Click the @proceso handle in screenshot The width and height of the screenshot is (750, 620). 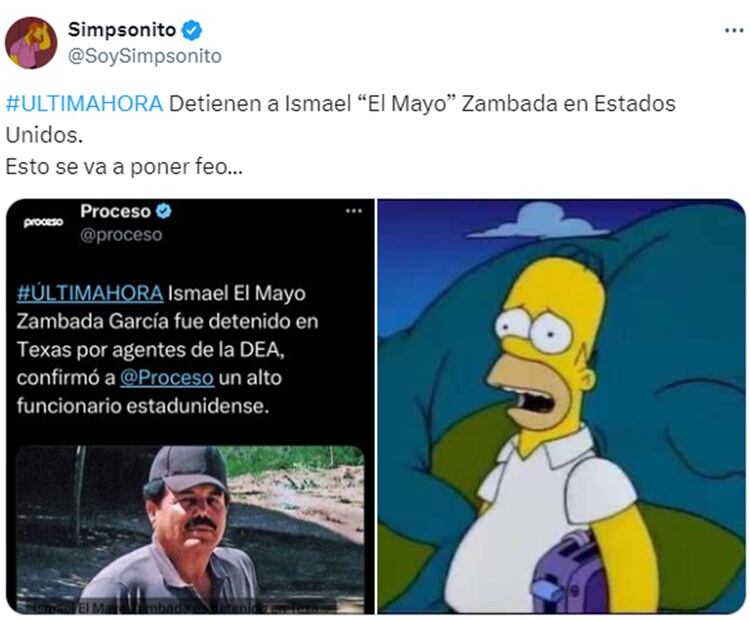[x=121, y=235]
